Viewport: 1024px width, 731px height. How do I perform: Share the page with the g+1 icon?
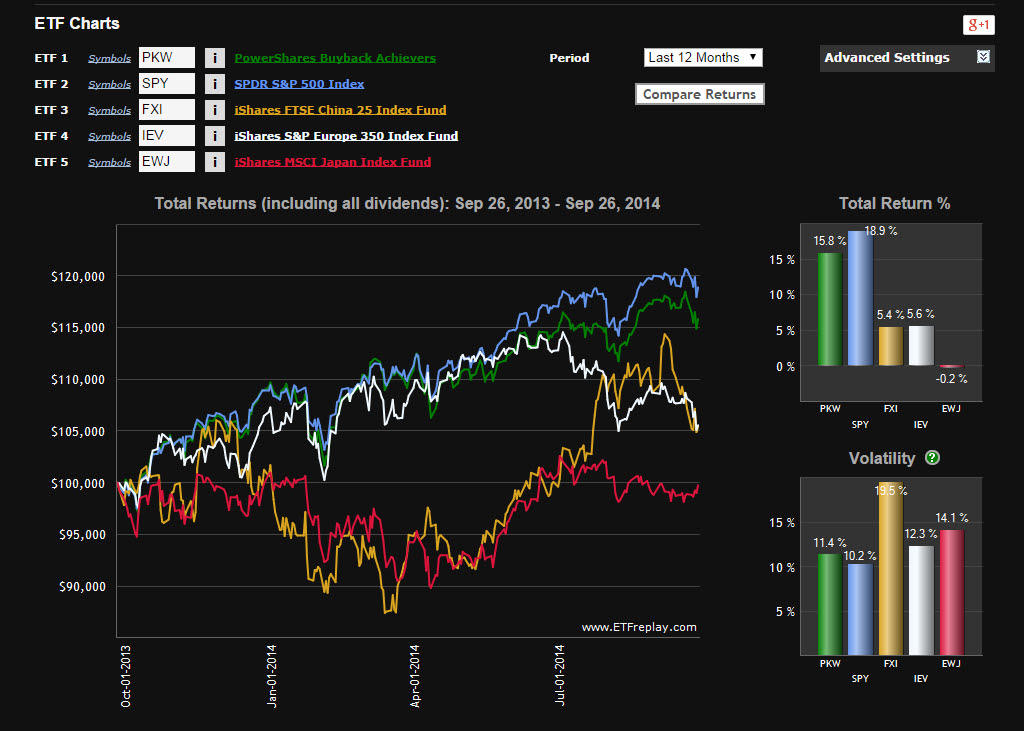(979, 24)
